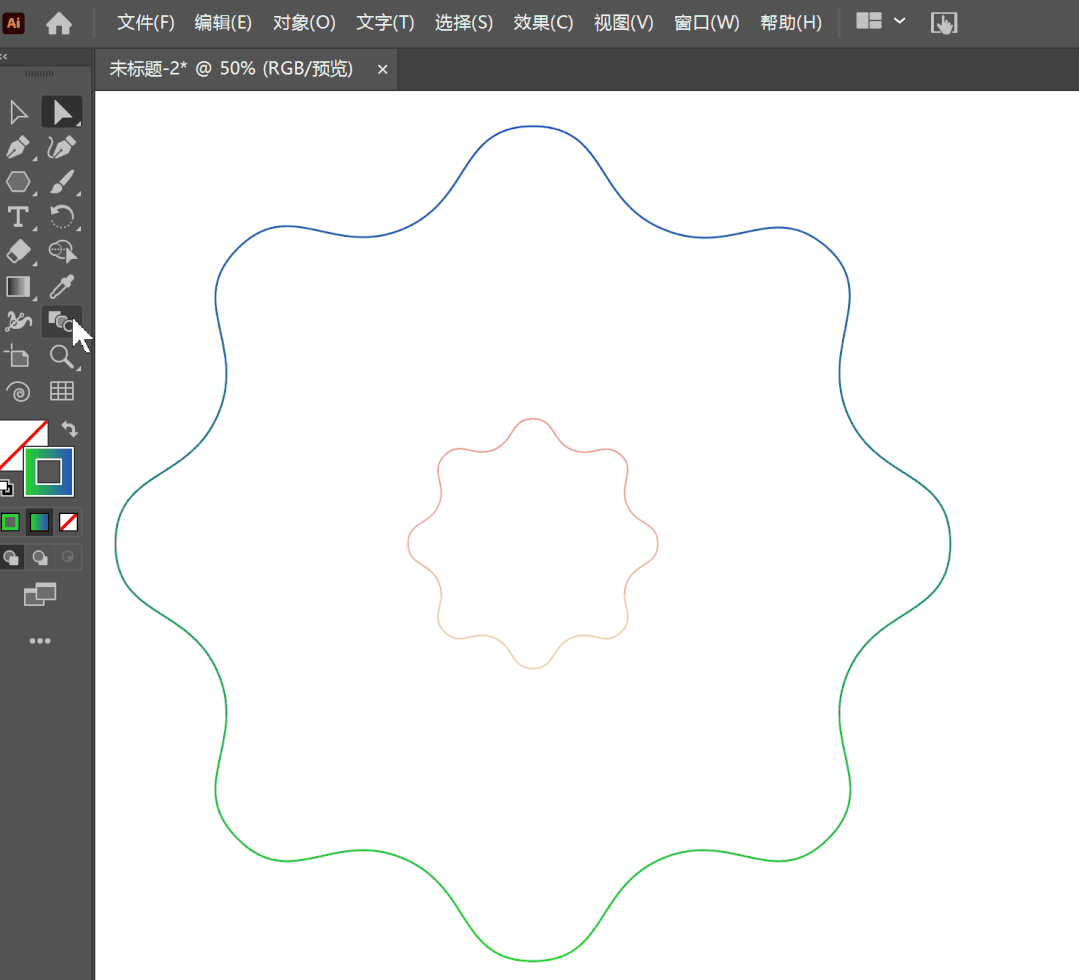Enable Draw Inside mode
The height and width of the screenshot is (980, 1079).
coord(67,557)
